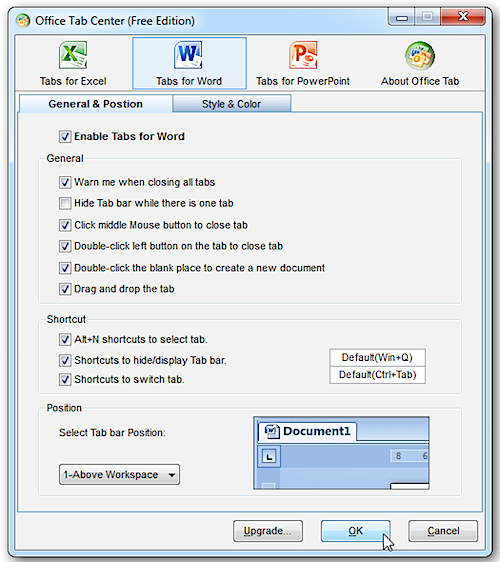Click the Word document icon in Document1 preview

point(272,431)
